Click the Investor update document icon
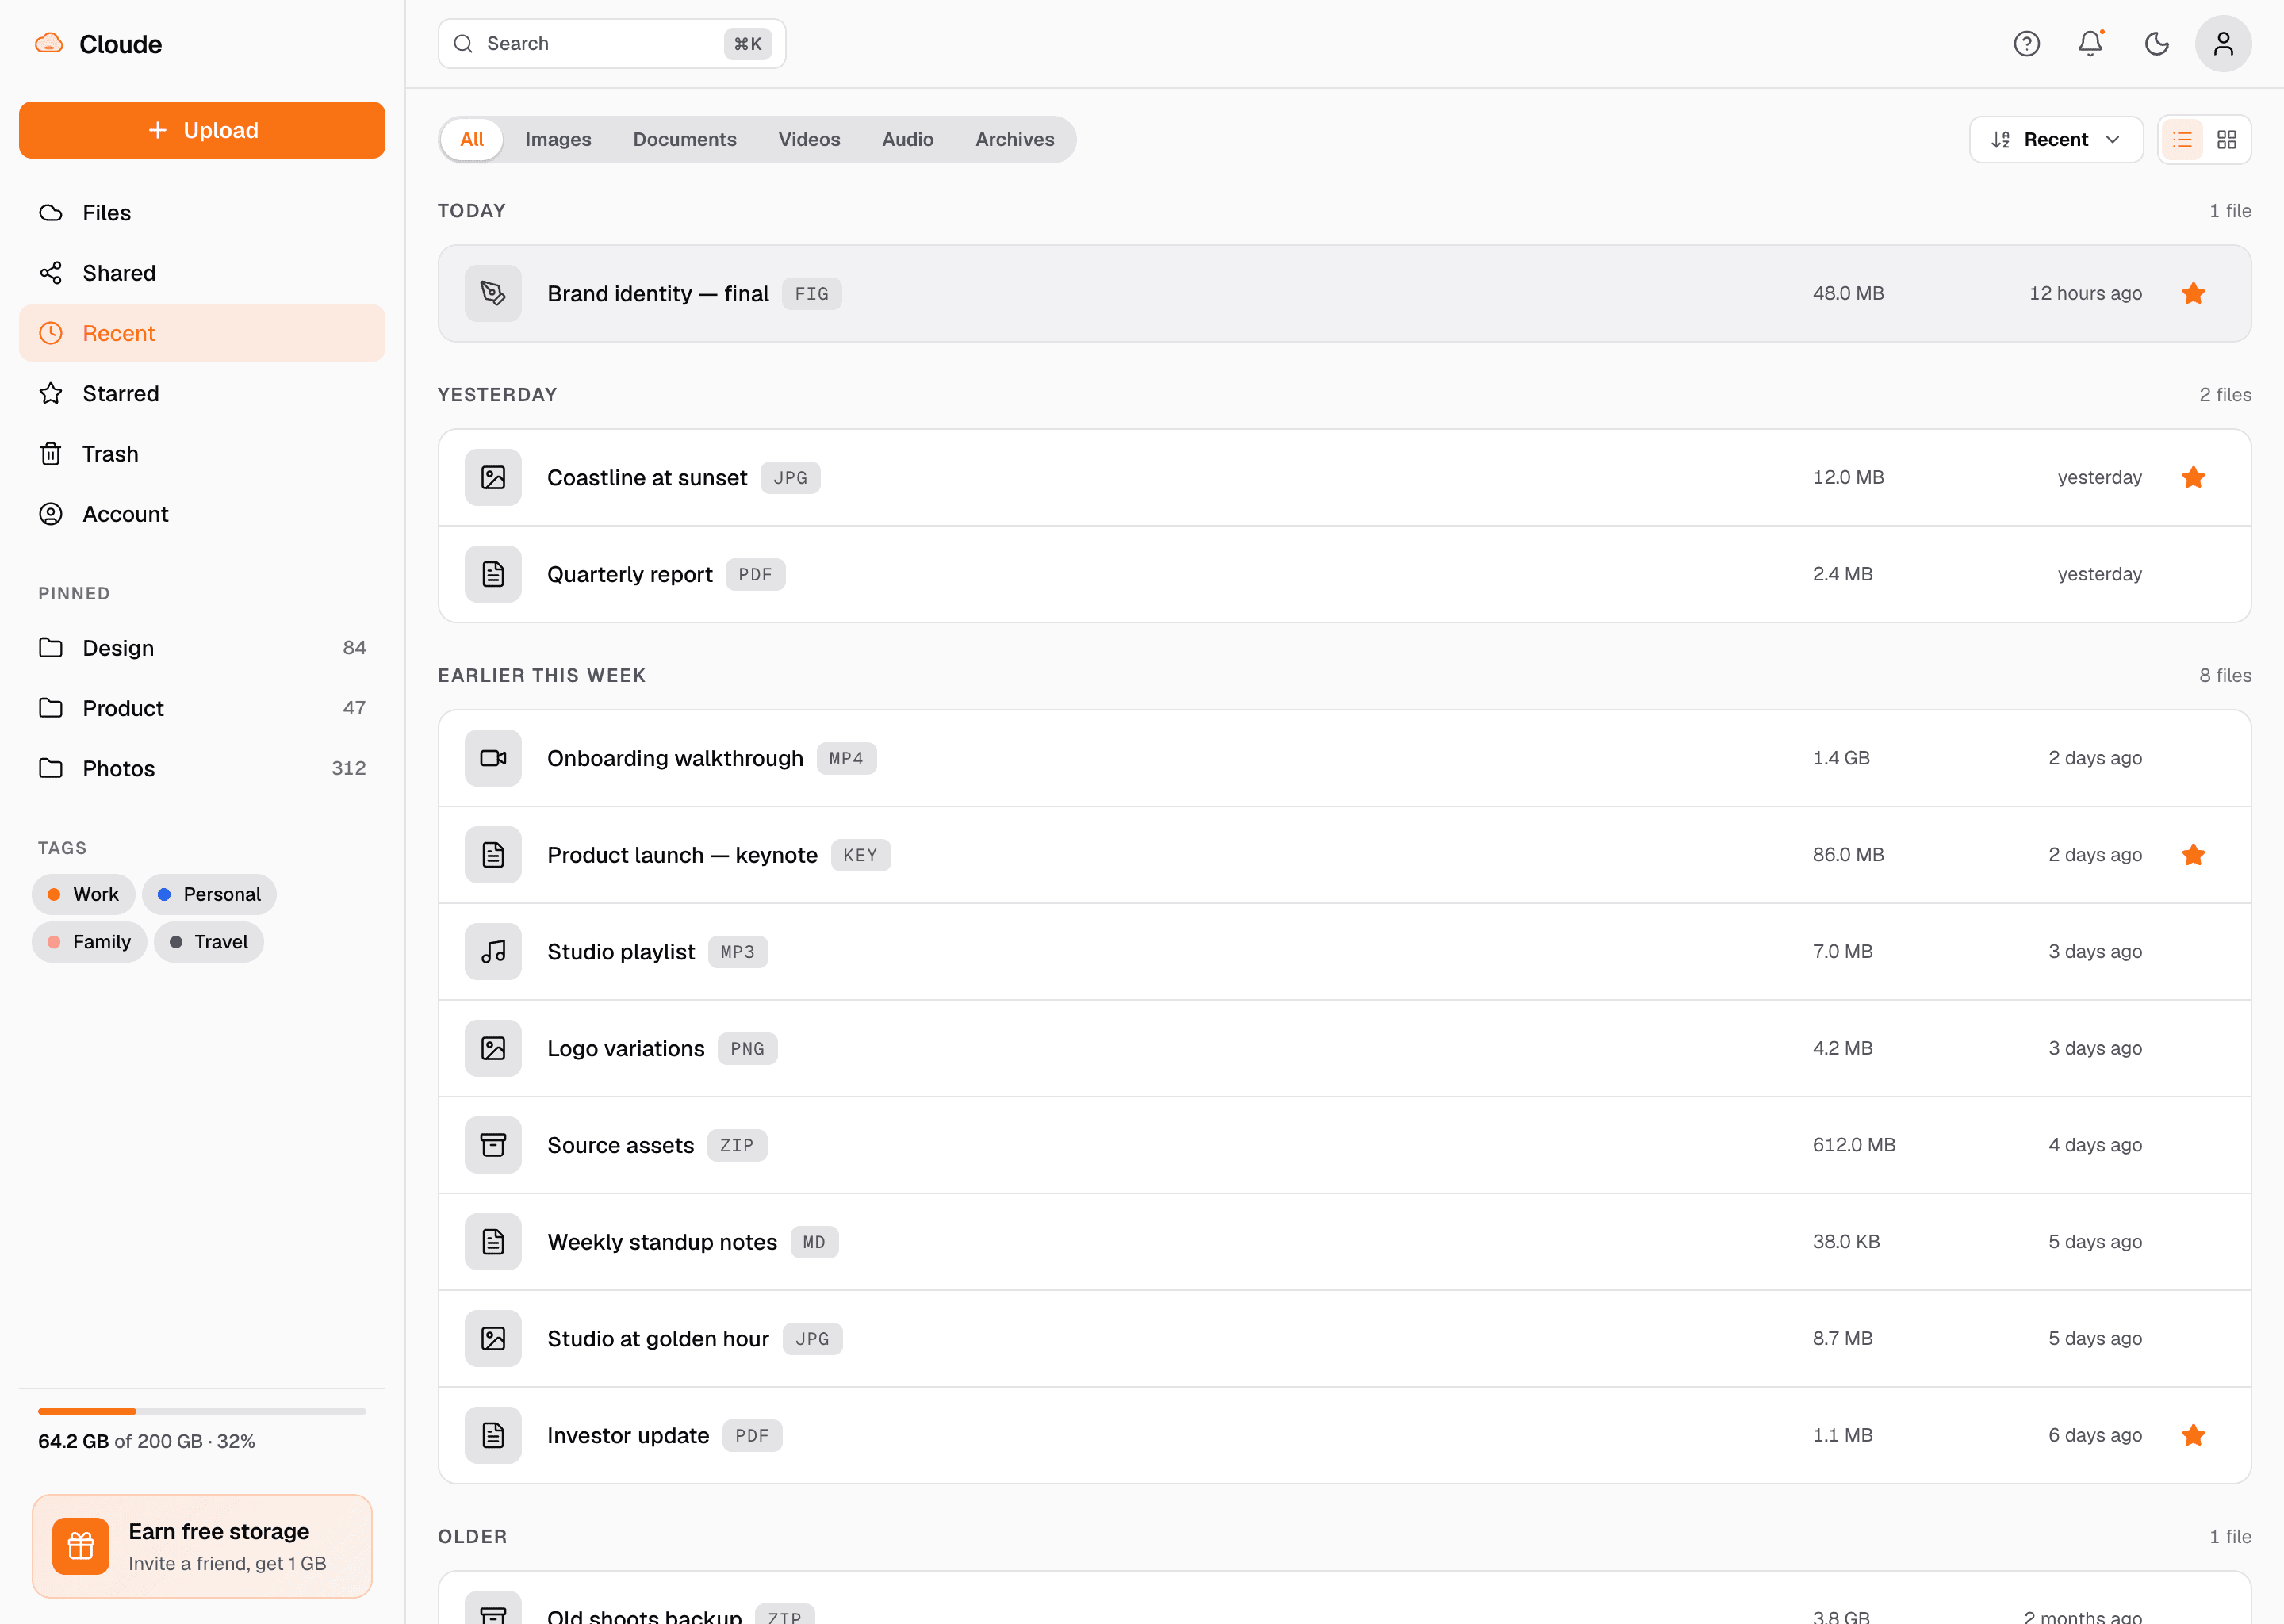 tap(493, 1435)
